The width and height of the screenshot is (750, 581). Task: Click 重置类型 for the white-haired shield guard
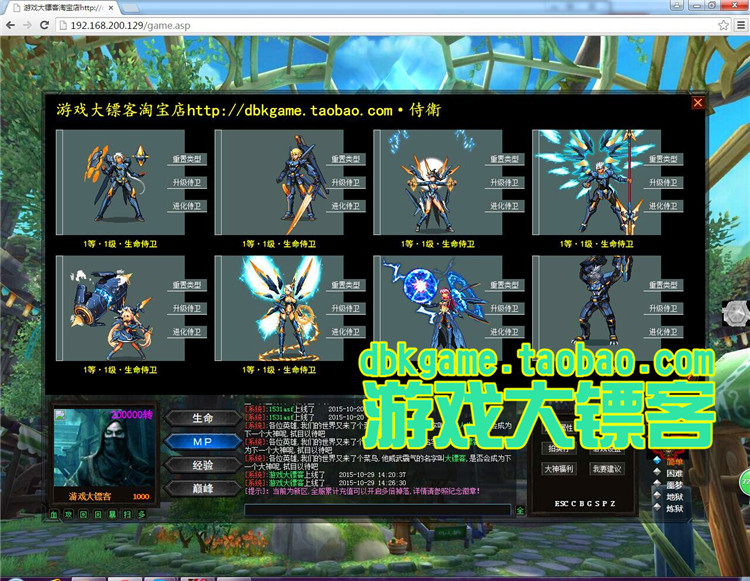pyautogui.click(x=187, y=159)
